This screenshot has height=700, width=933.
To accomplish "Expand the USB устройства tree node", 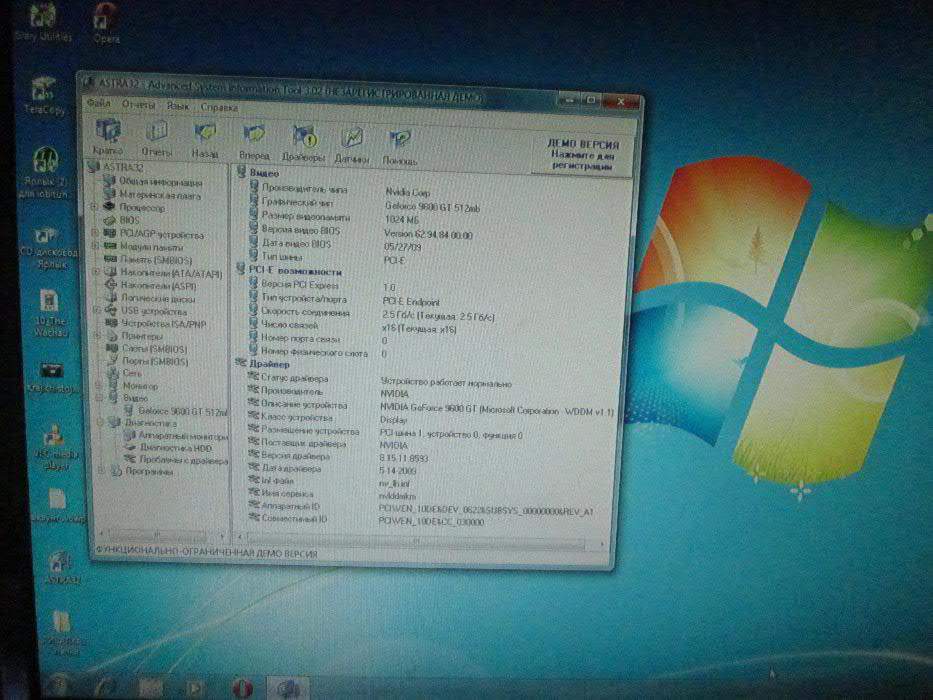I will point(96,310).
